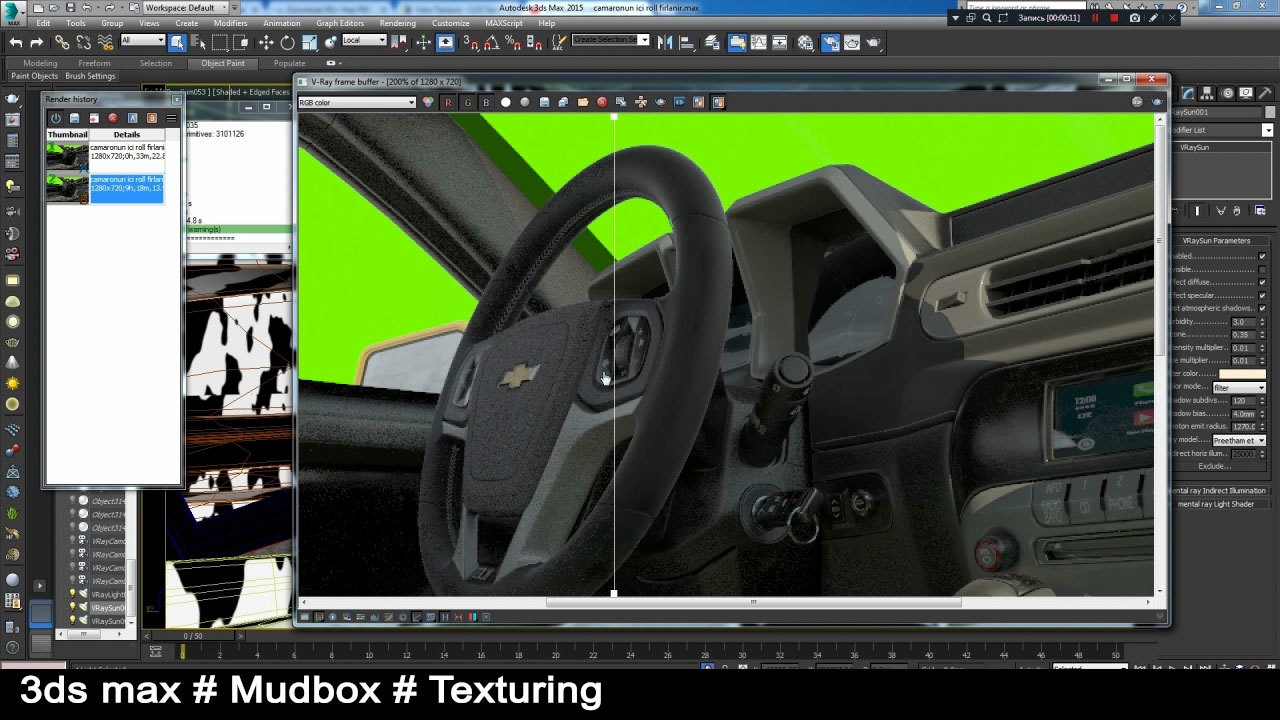Switch to alpha channel white circle in frame buffer
Viewport: 1280px width, 720px height.
tap(505, 102)
